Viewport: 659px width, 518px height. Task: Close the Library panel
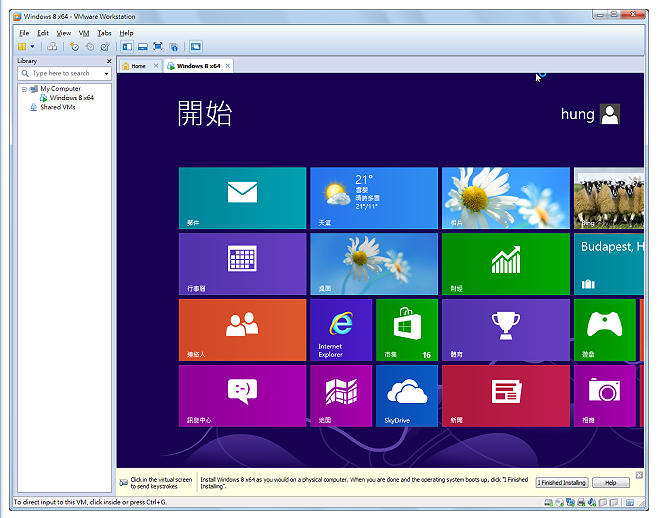coord(109,61)
